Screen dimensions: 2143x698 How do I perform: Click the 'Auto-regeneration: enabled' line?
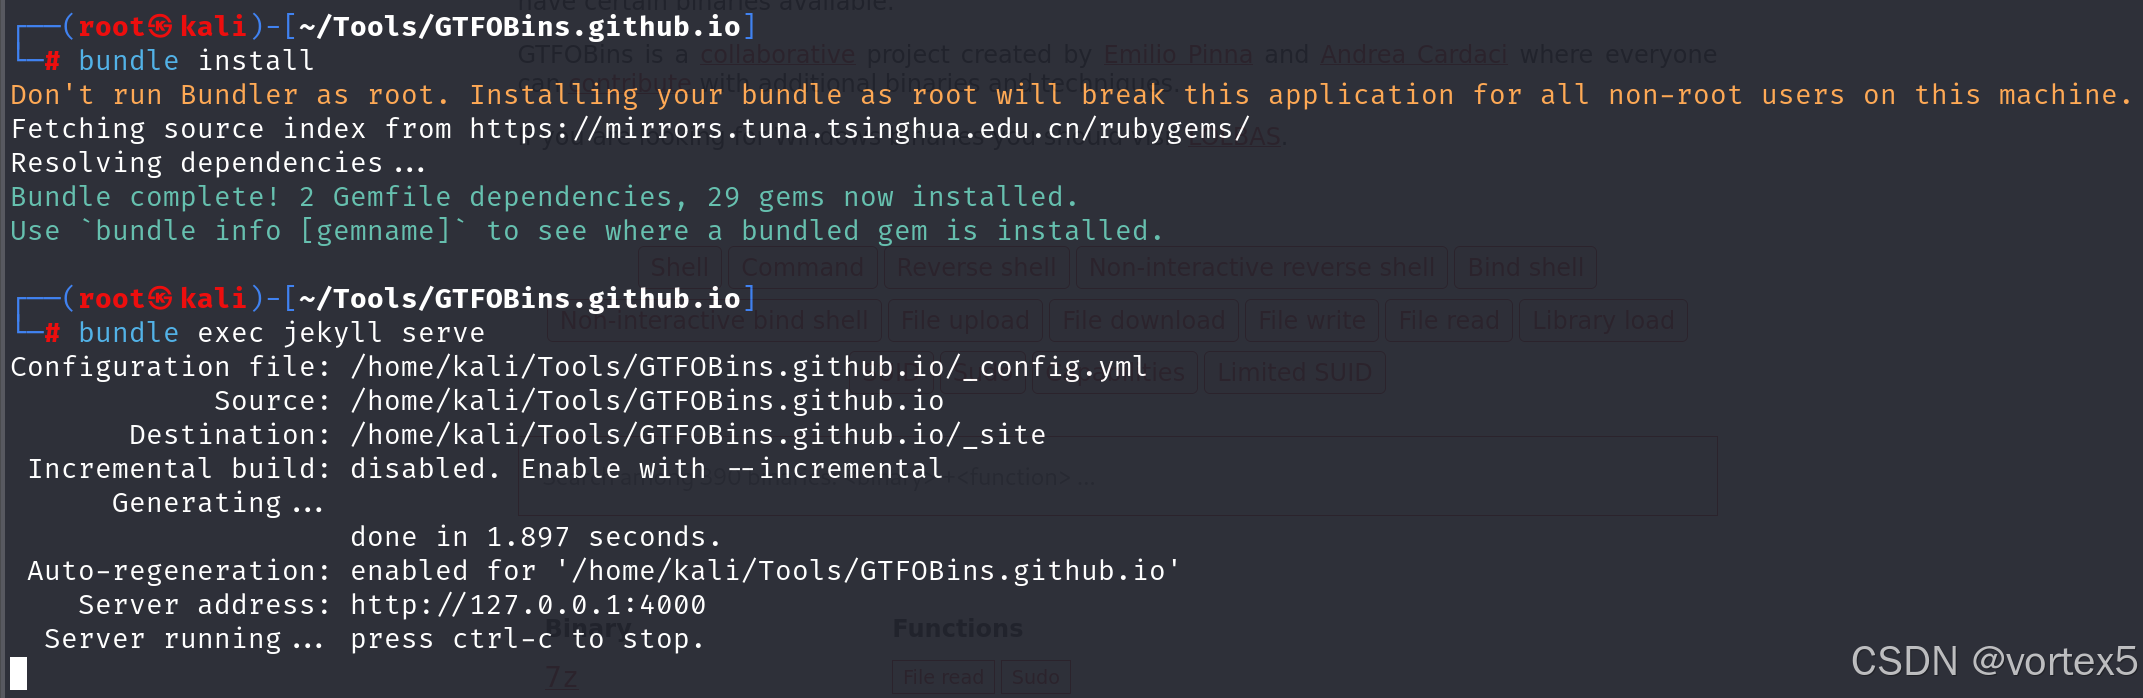click(x=604, y=571)
